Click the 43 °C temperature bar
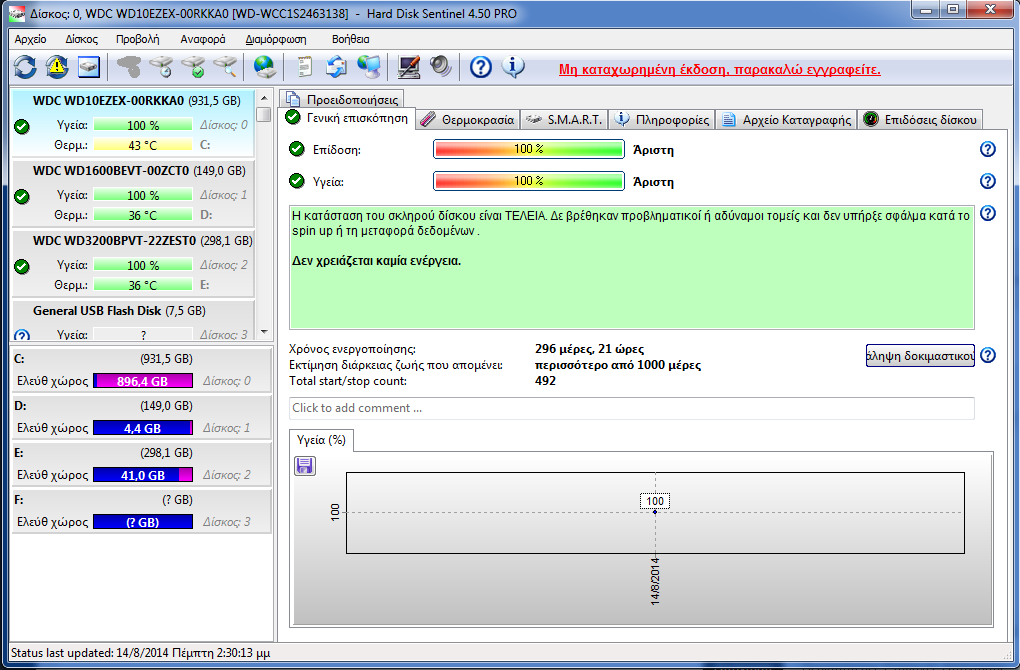This screenshot has width=1020, height=670. point(142,145)
